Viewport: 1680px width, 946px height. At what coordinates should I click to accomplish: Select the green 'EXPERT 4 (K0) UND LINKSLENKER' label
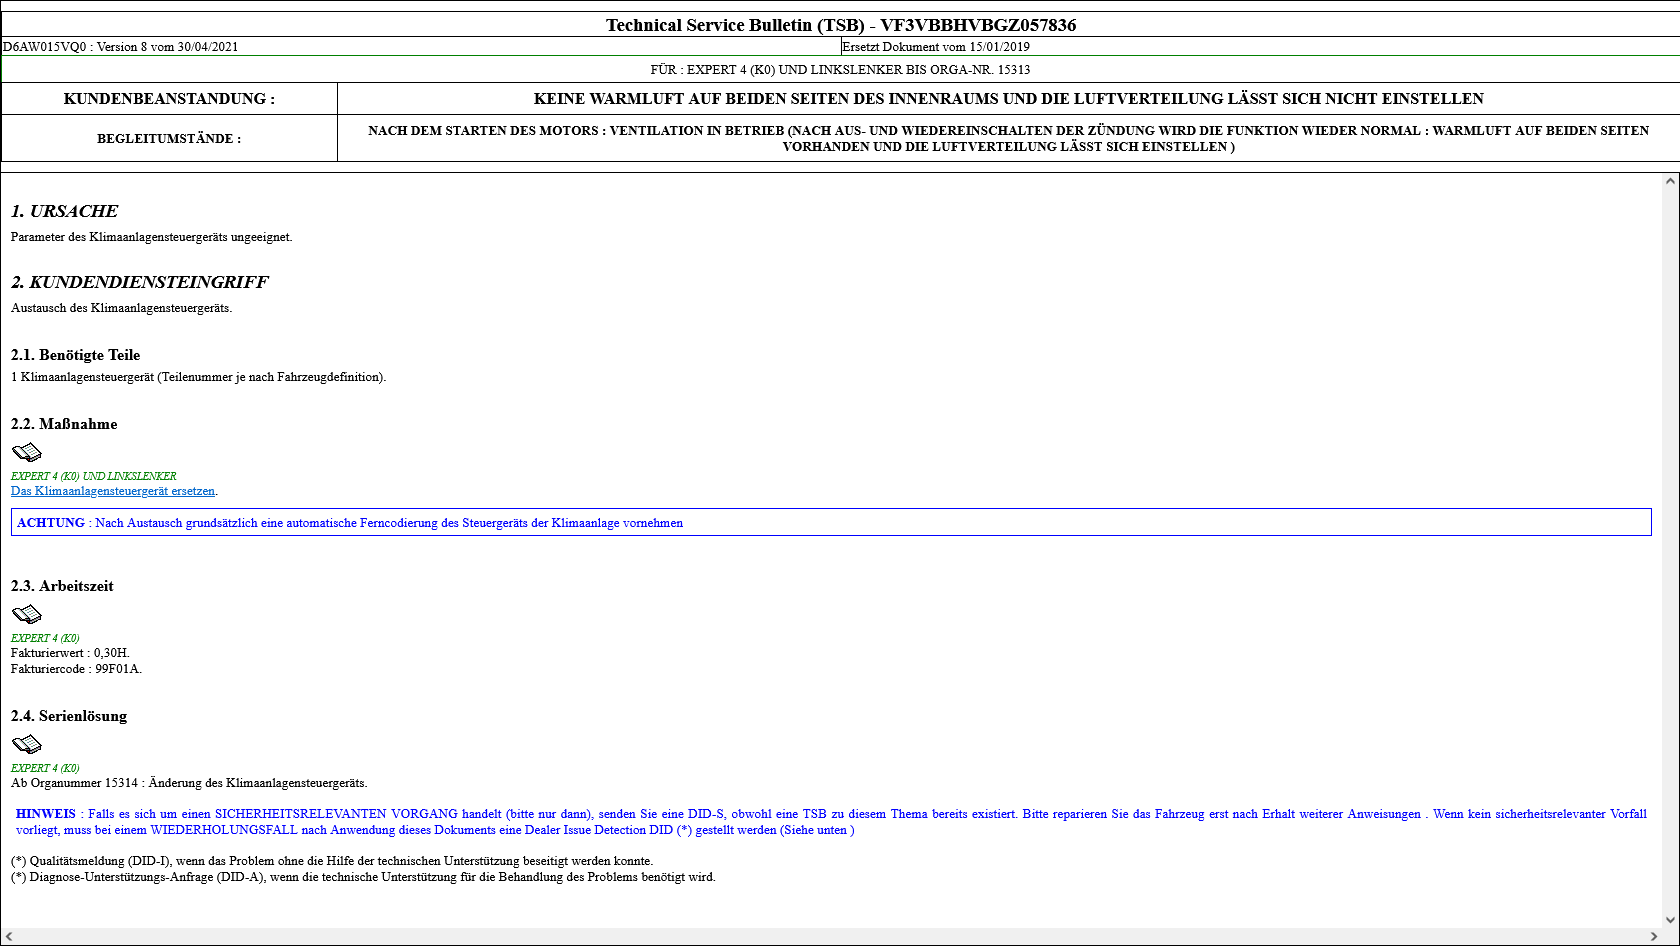click(93, 476)
